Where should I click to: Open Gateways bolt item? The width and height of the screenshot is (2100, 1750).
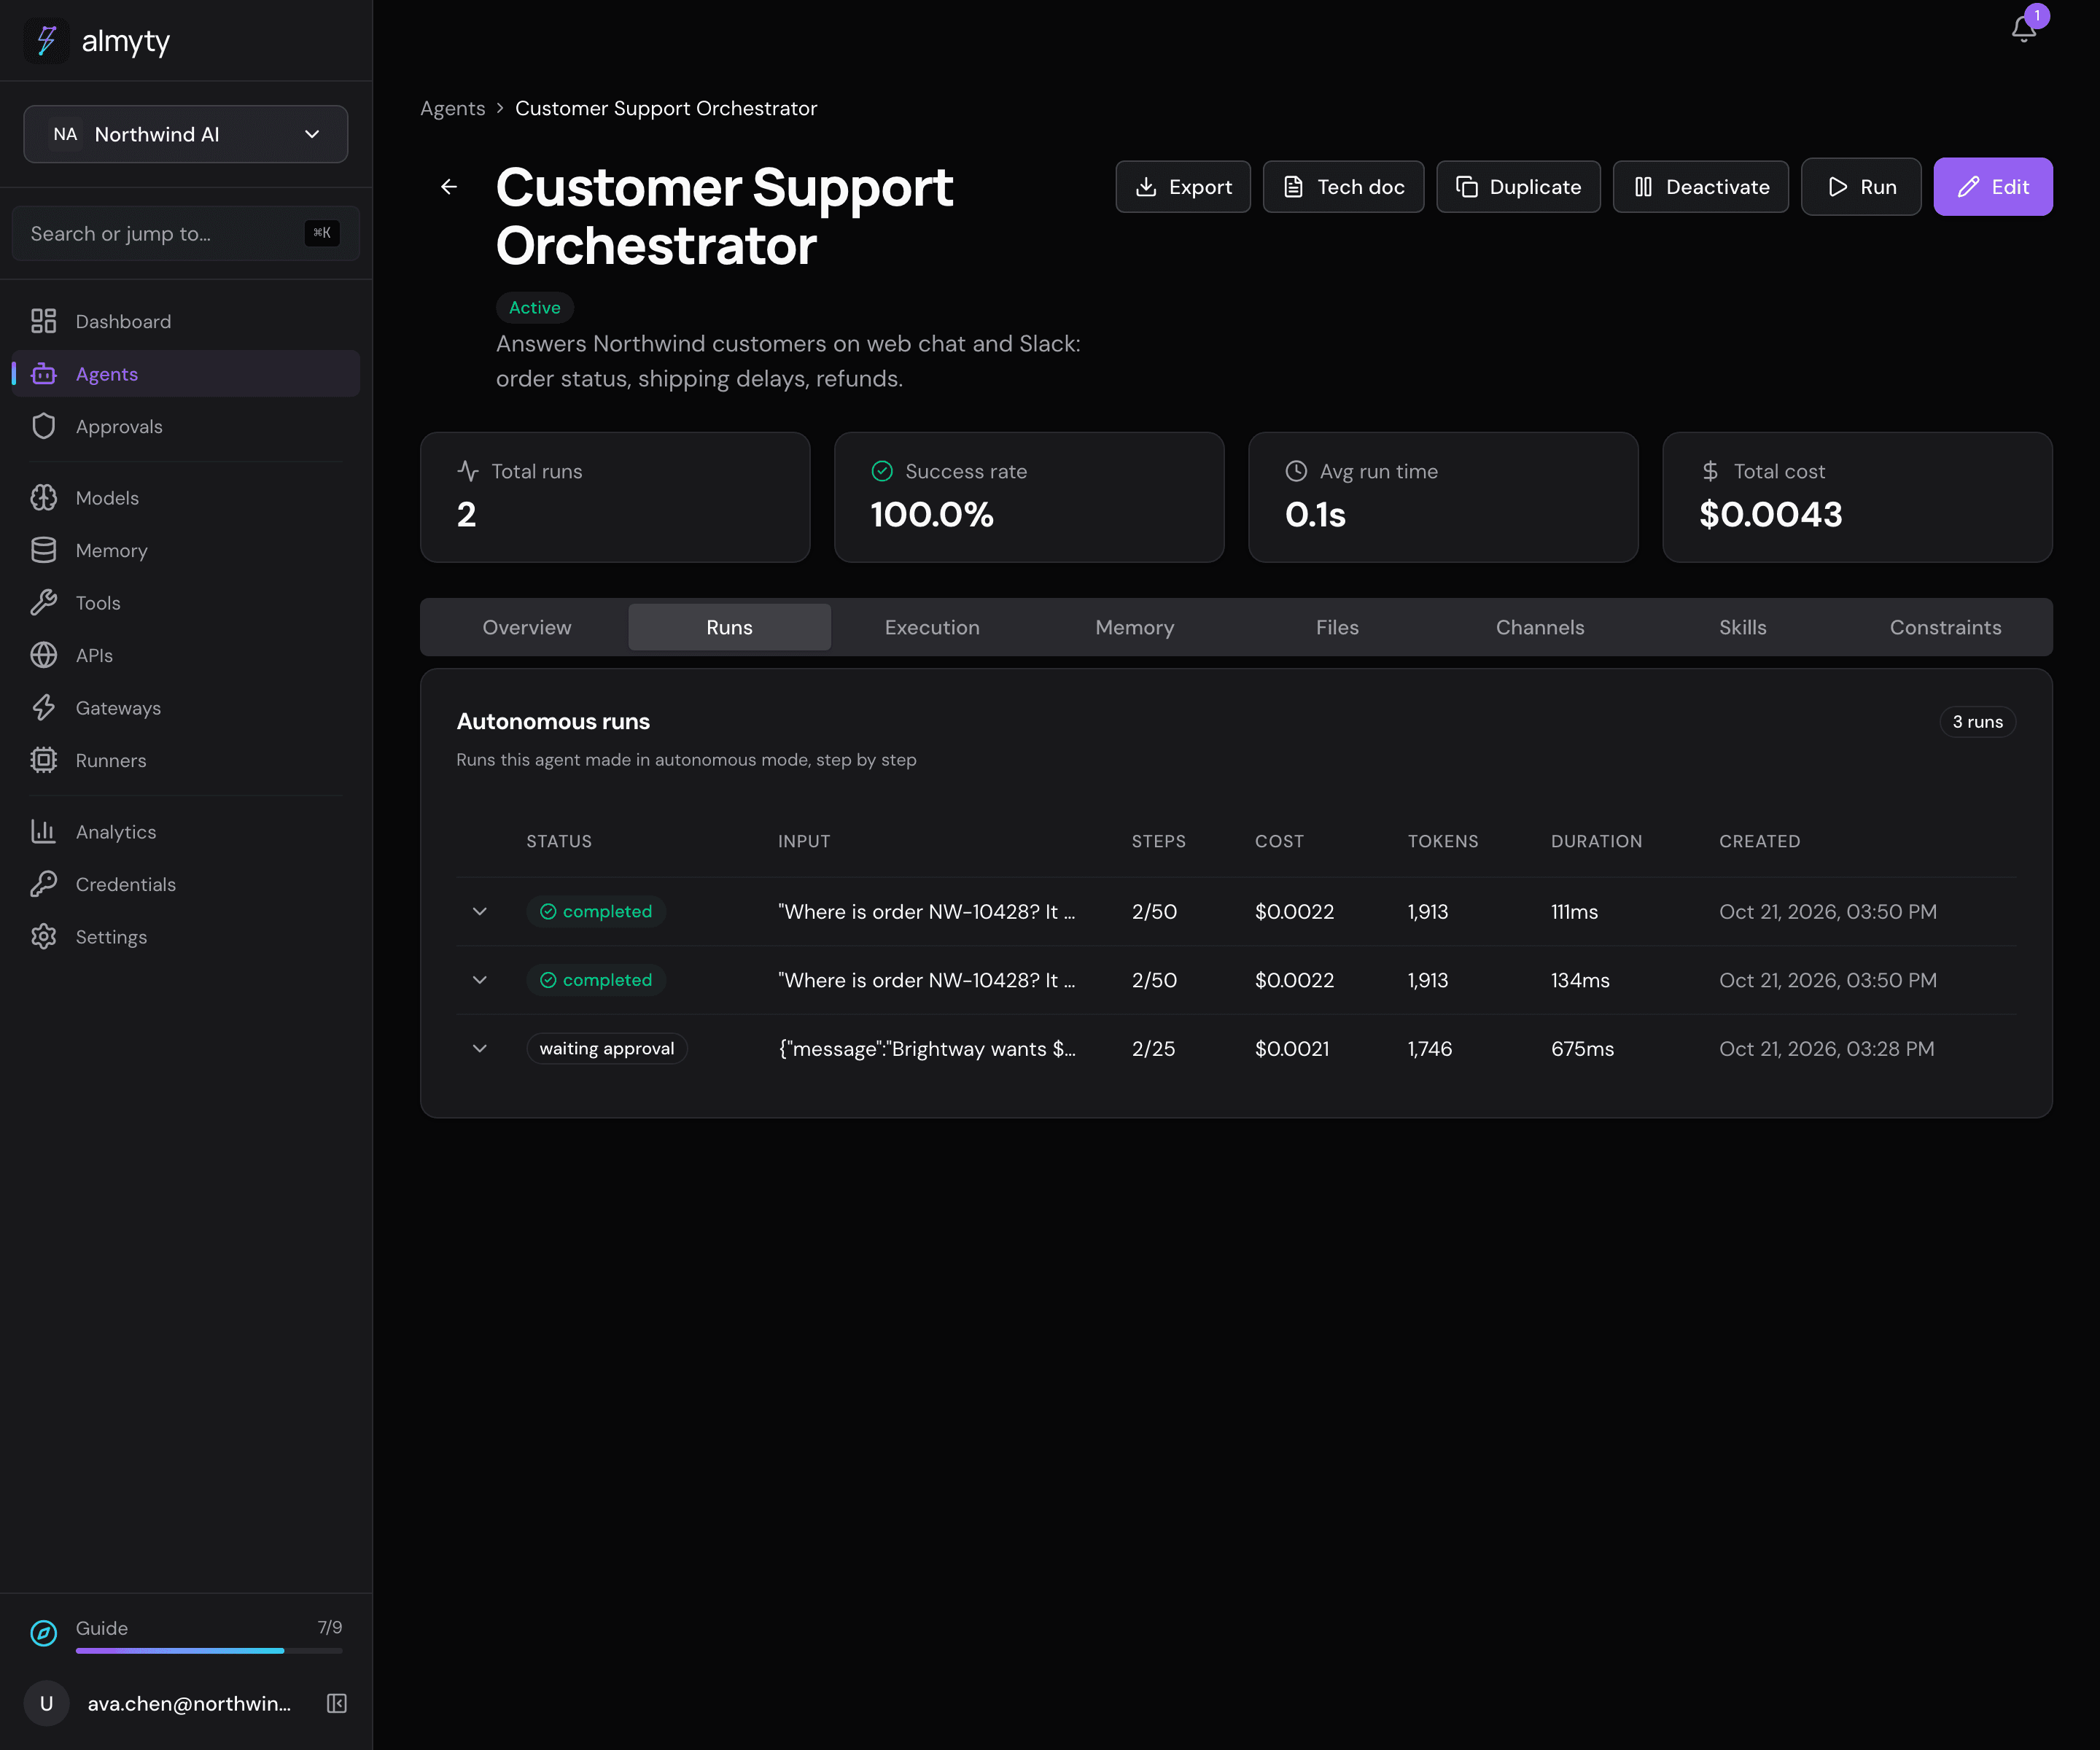coord(185,708)
